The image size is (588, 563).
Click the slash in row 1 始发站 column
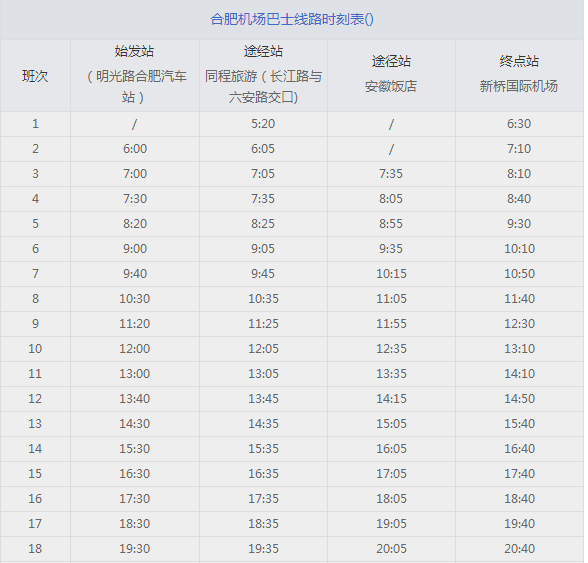click(x=134, y=124)
